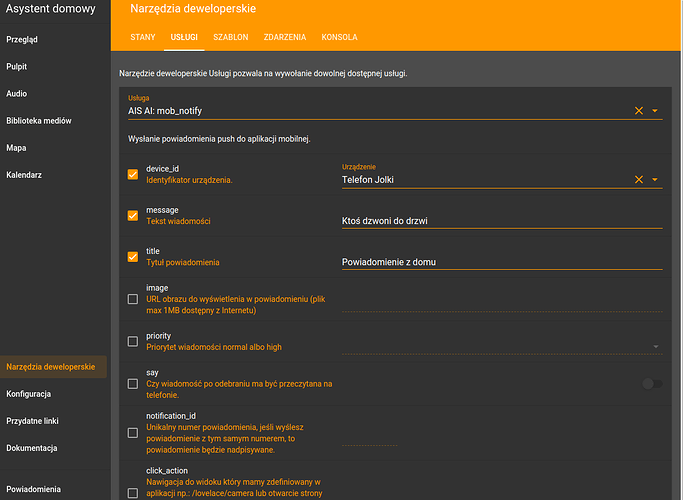Viewport: 683px width, 500px height.
Task: Open Powiadomienia in the sidebar
Action: 34,489
